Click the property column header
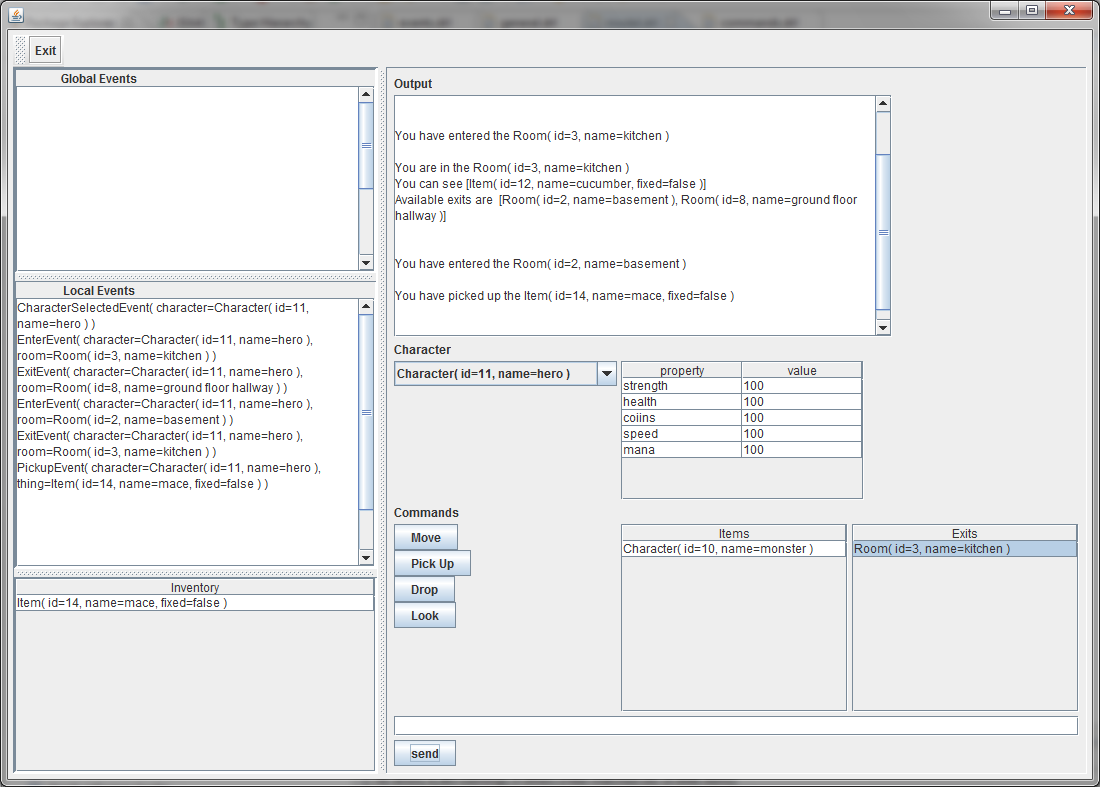Image resolution: width=1100 pixels, height=787 pixels. click(682, 370)
